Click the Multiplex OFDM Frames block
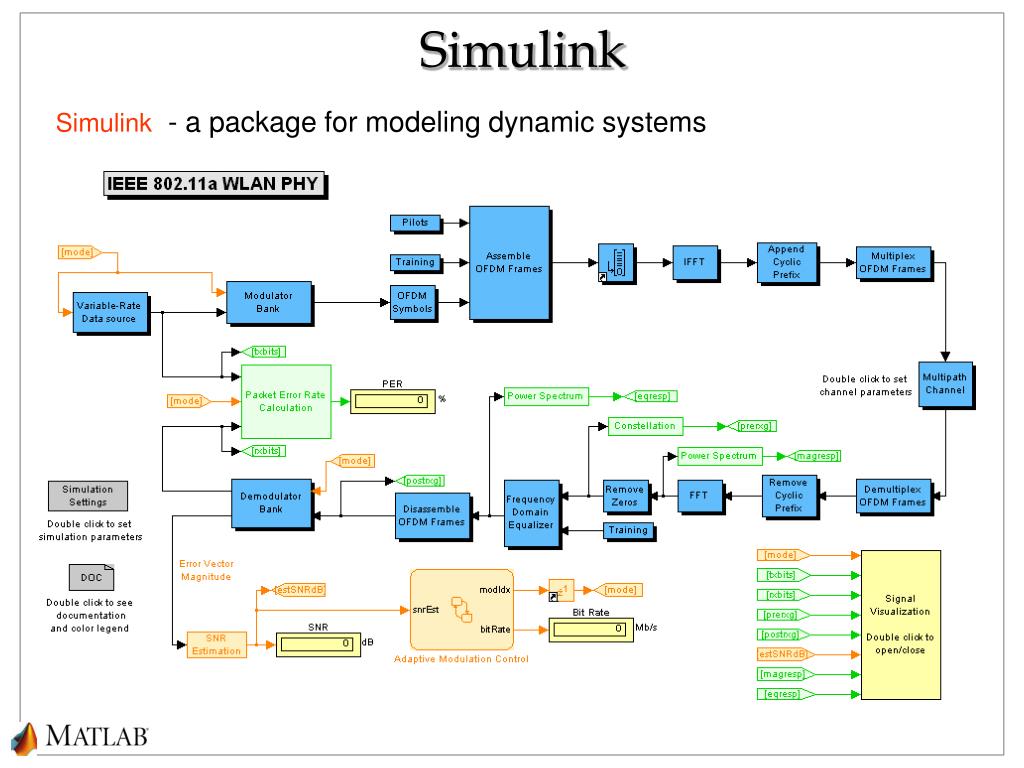Screen dimensions: 1024x768 tap(893, 263)
